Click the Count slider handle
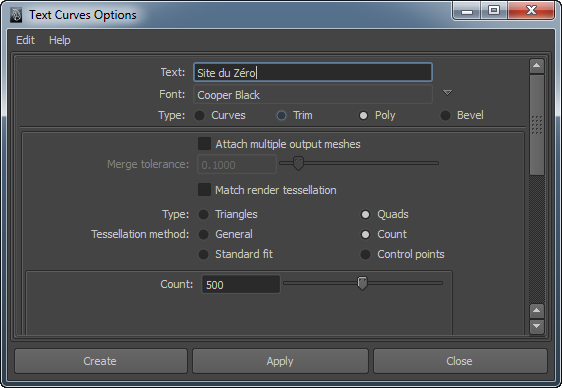 click(362, 283)
